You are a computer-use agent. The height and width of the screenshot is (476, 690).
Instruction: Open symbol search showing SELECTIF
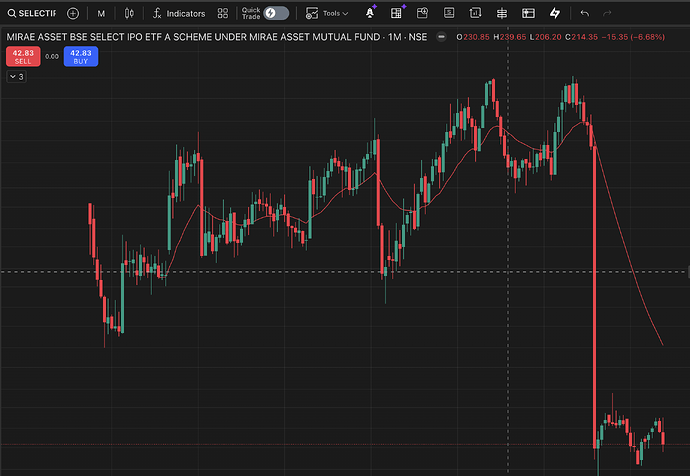click(32, 14)
